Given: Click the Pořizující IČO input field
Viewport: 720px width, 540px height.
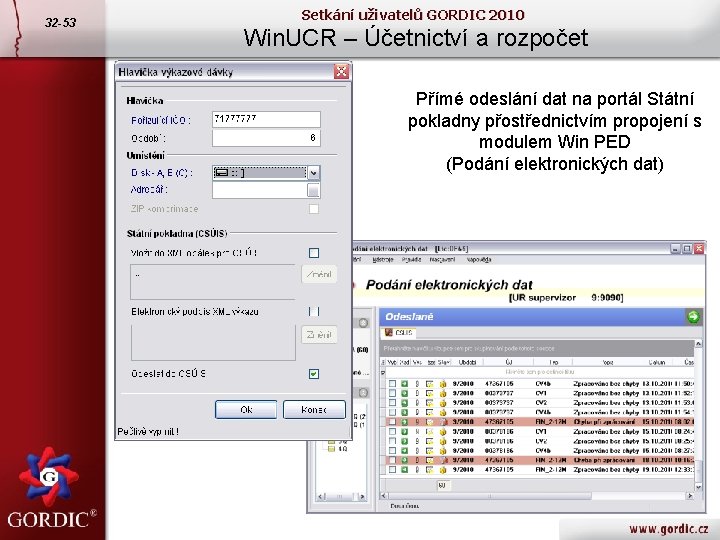Looking at the screenshot, I should (x=266, y=119).
